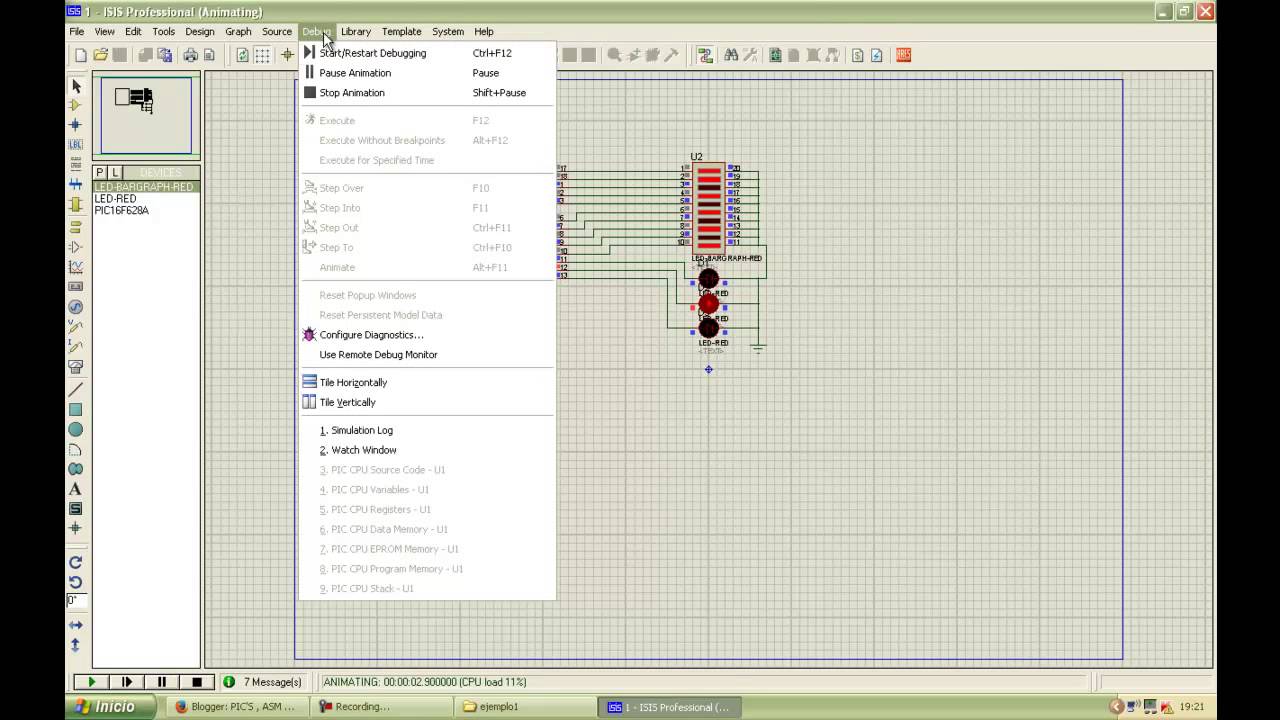Screen dimensions: 1280x720
Task: Open the Library menu
Action: click(355, 32)
